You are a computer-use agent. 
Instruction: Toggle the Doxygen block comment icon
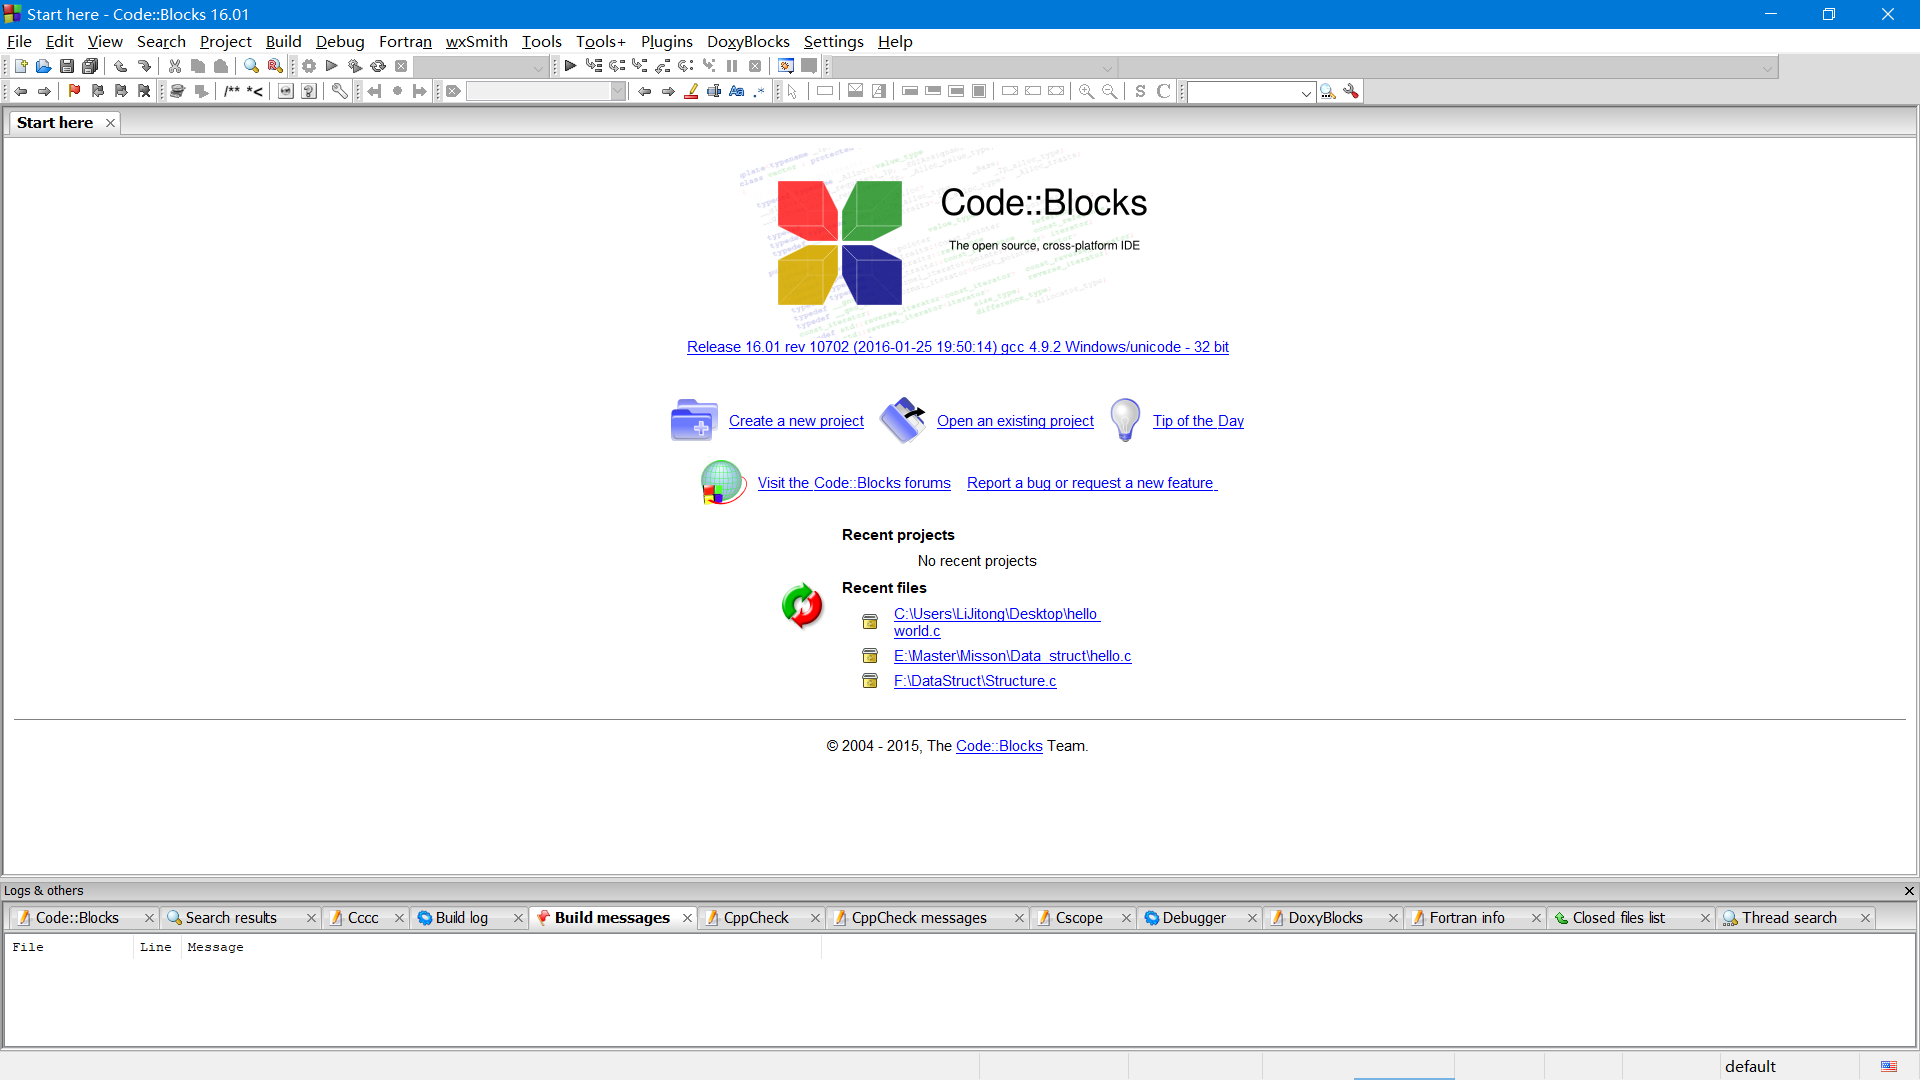(232, 91)
